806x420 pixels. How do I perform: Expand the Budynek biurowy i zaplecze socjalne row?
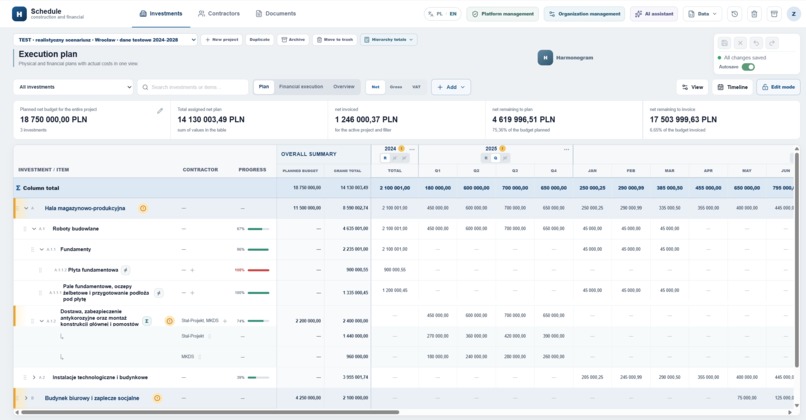point(26,398)
